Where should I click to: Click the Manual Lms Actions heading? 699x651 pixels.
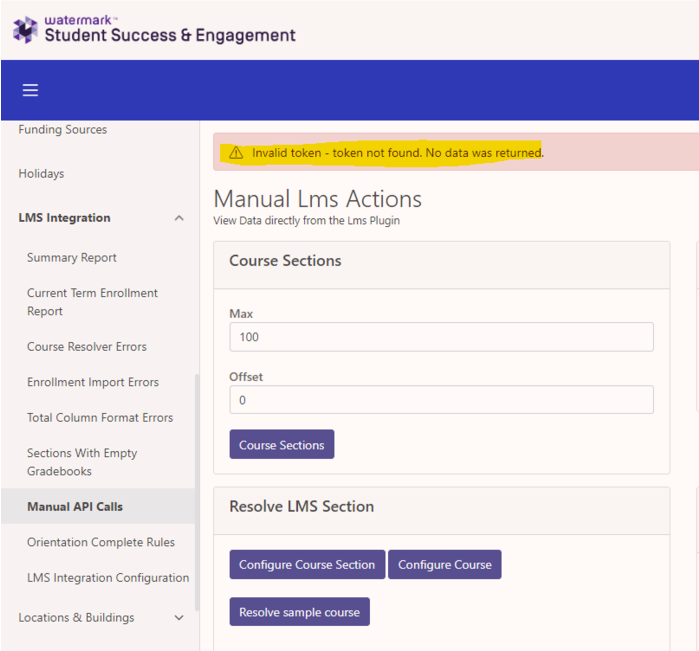(x=317, y=199)
